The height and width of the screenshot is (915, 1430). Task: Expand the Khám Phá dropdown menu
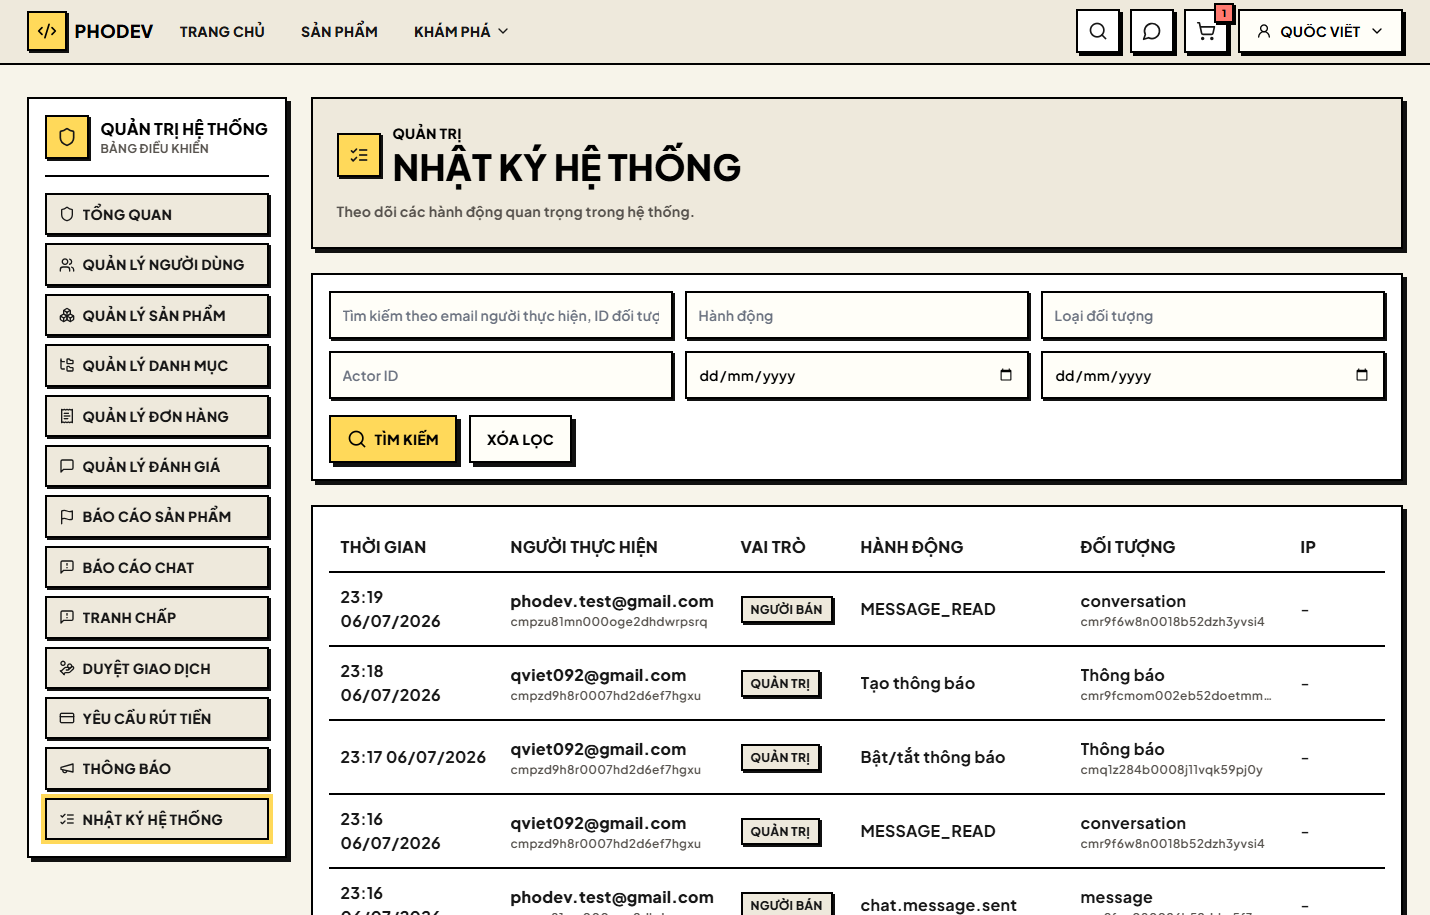(x=461, y=31)
